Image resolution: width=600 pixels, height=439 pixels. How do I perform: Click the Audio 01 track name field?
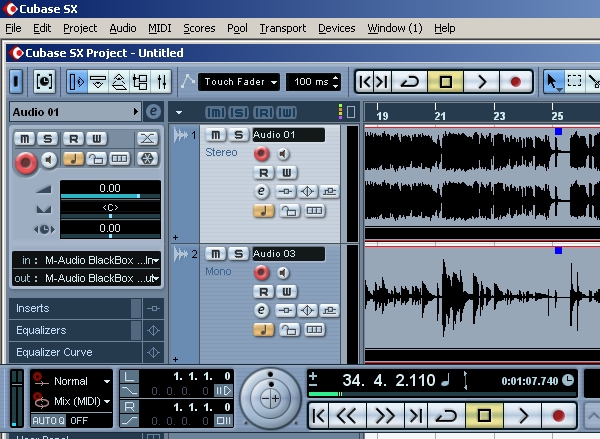coord(289,135)
